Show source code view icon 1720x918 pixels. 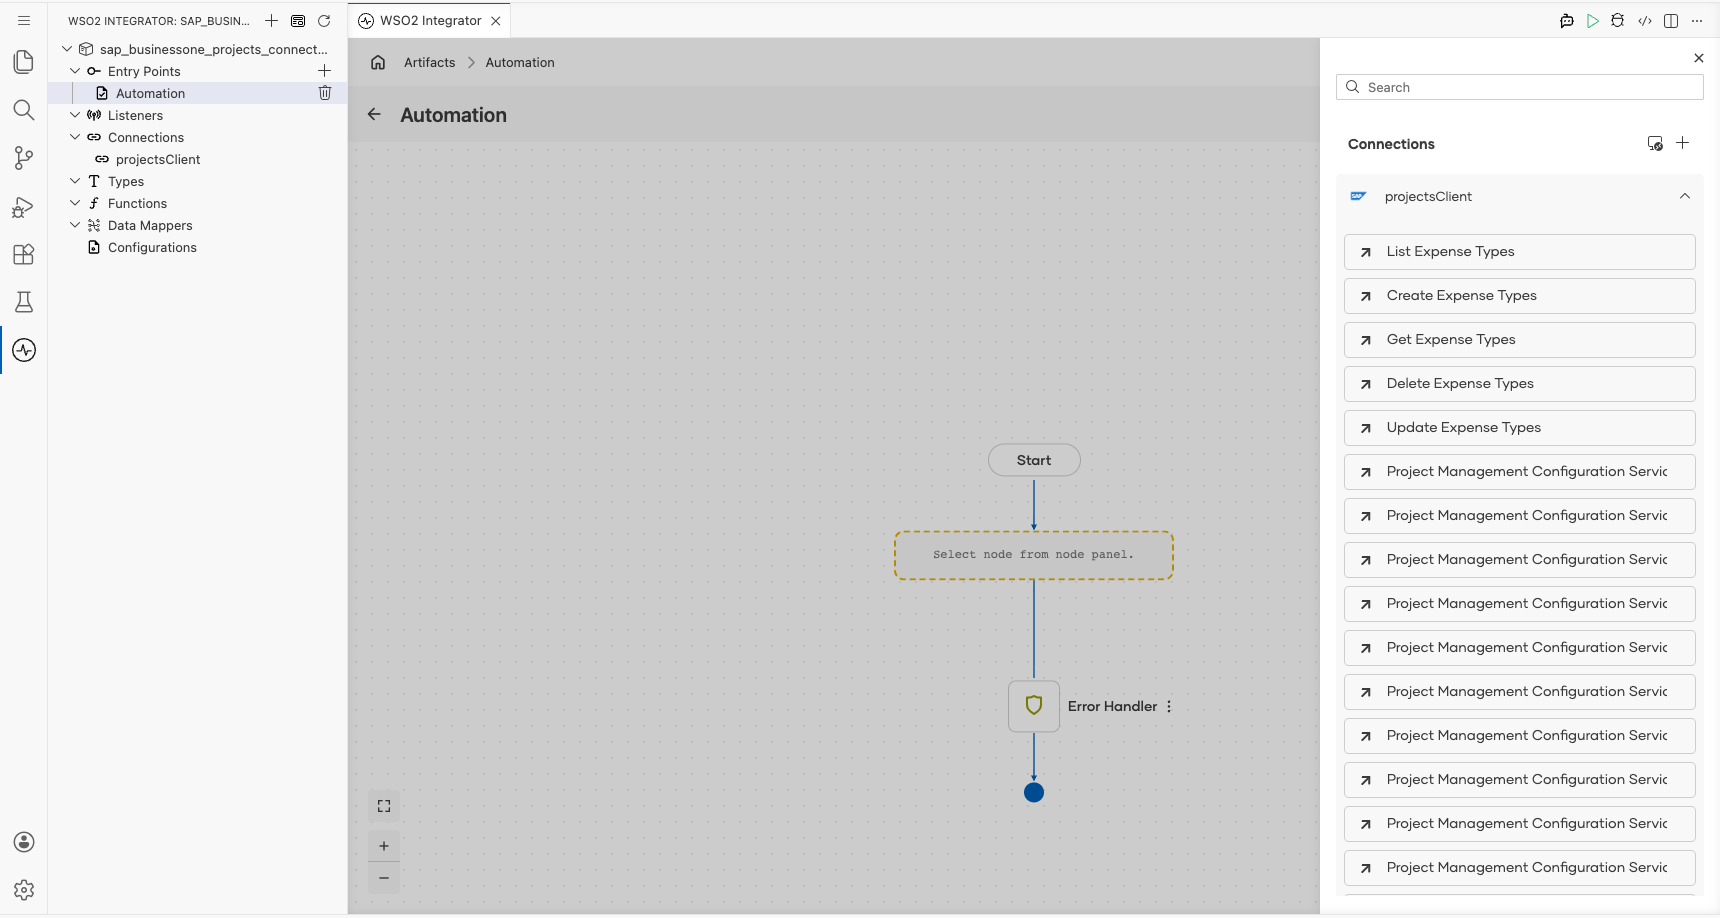tap(1645, 21)
